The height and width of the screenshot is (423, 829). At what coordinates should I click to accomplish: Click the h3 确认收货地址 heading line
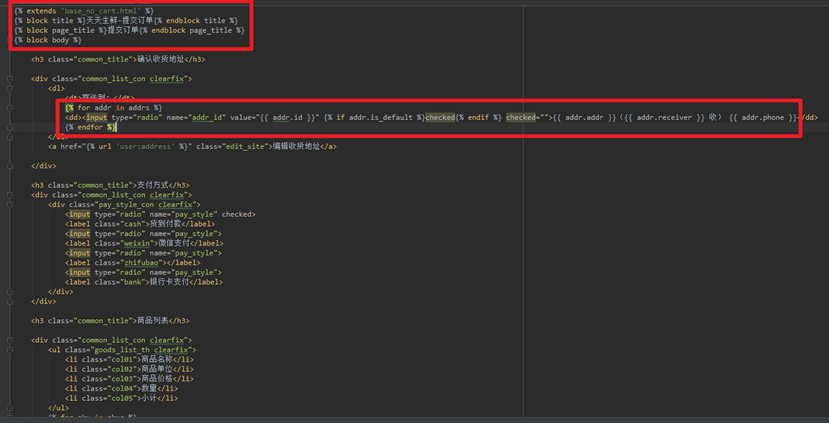[x=118, y=59]
